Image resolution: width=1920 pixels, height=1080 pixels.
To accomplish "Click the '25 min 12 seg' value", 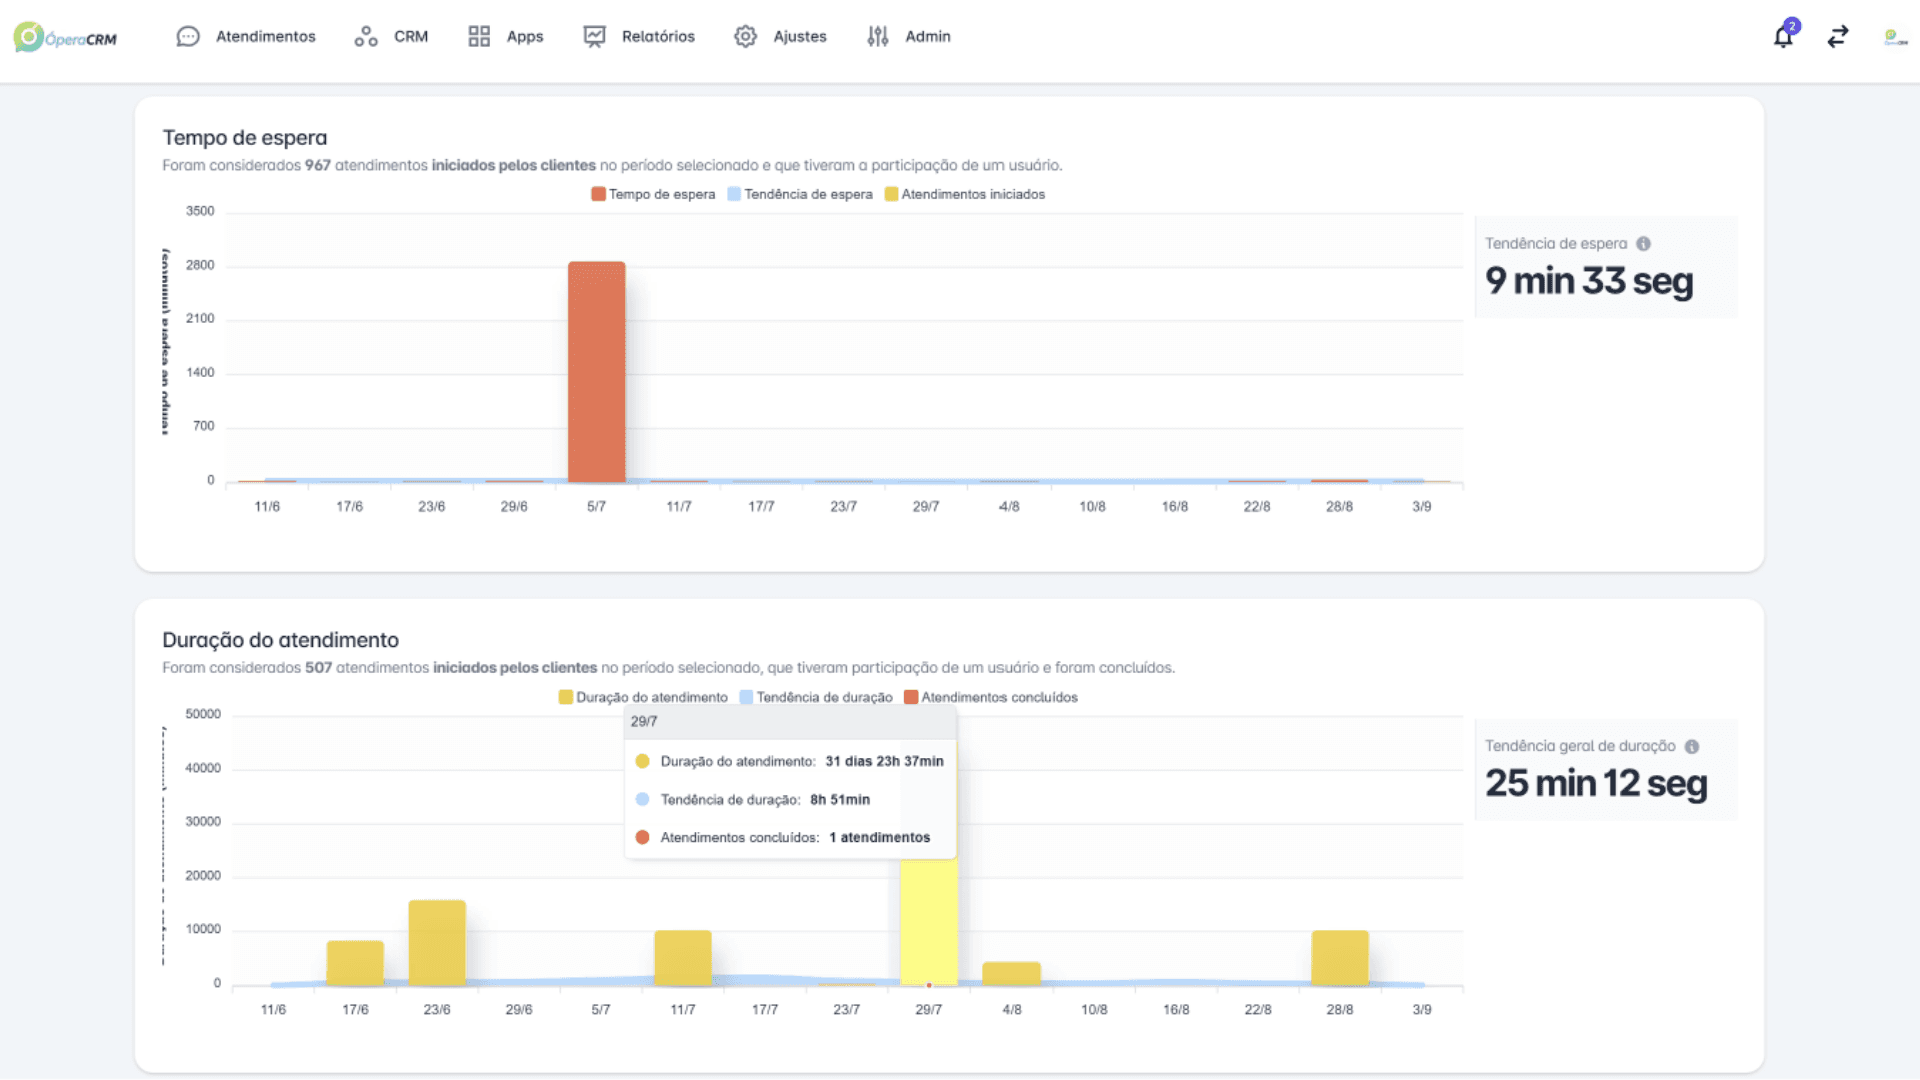I will (x=1596, y=784).
